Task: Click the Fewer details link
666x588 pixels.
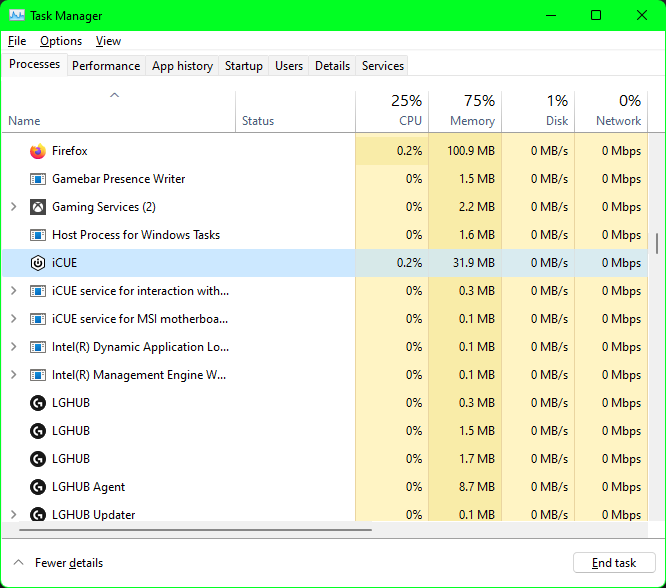Action: [x=69, y=563]
